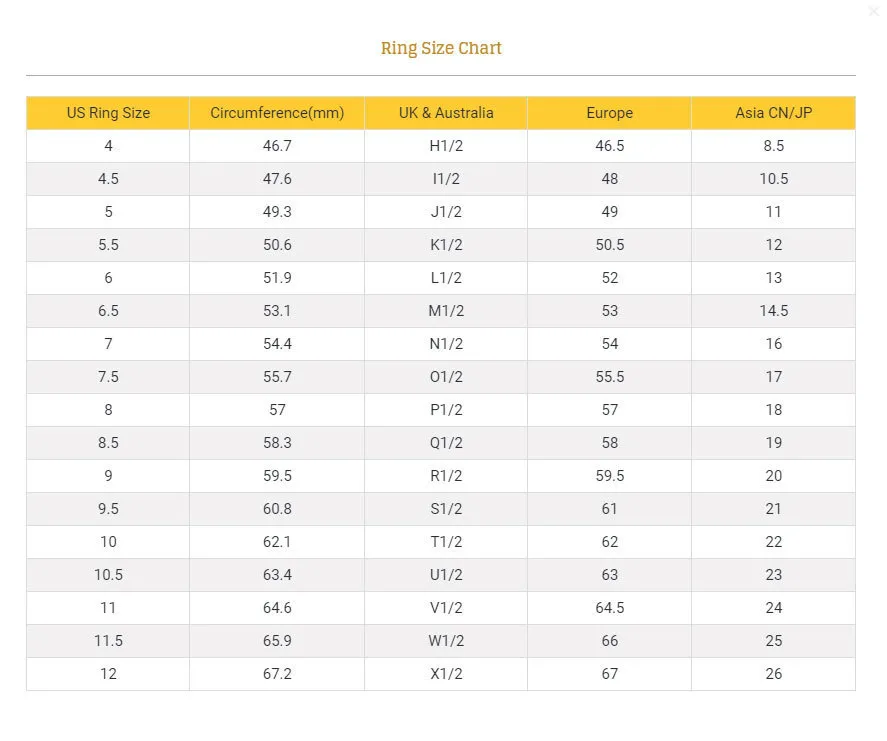Close the ring size chart popup
887x741 pixels.
tap(874, 11)
